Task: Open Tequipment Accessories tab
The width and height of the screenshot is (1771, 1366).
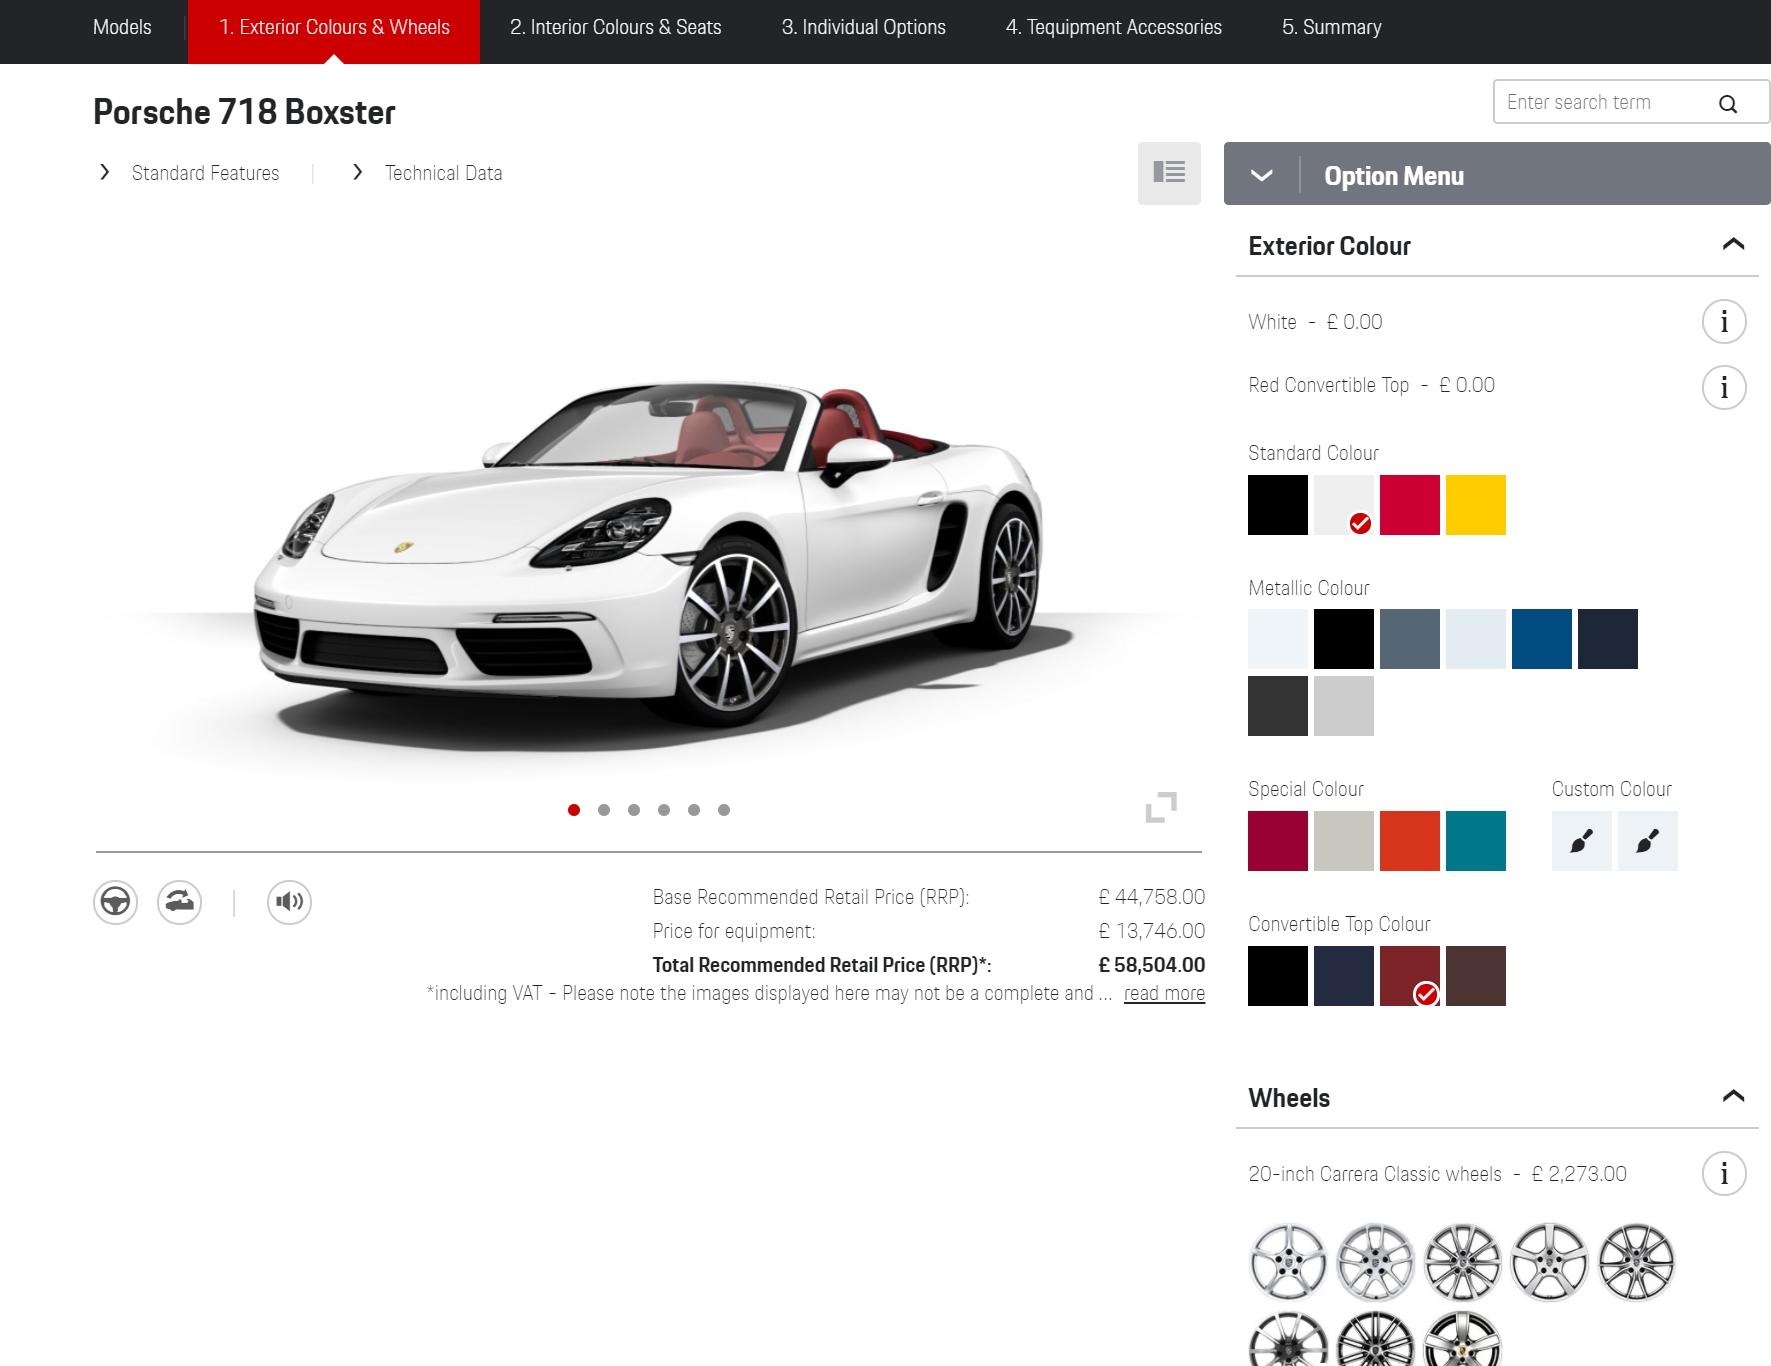Action: (x=1113, y=27)
